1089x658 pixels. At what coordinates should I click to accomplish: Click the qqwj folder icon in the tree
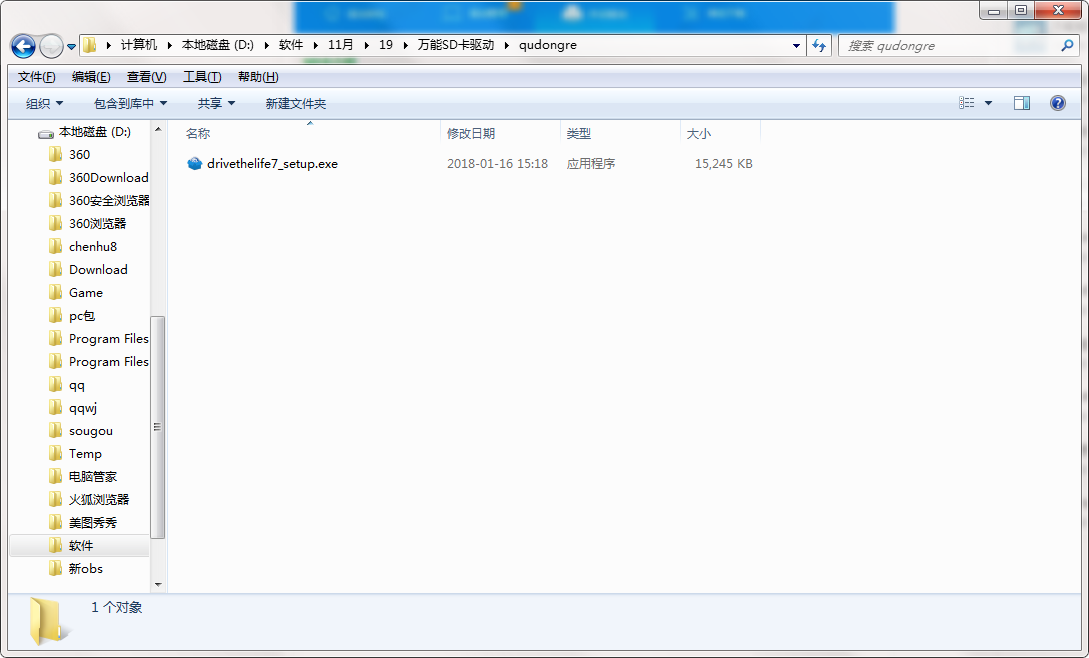tap(56, 407)
